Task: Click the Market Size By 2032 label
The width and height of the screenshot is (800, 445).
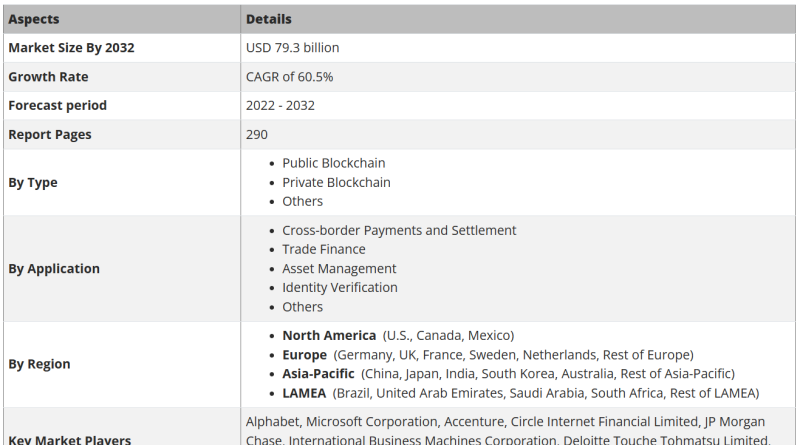Action: pos(71,48)
